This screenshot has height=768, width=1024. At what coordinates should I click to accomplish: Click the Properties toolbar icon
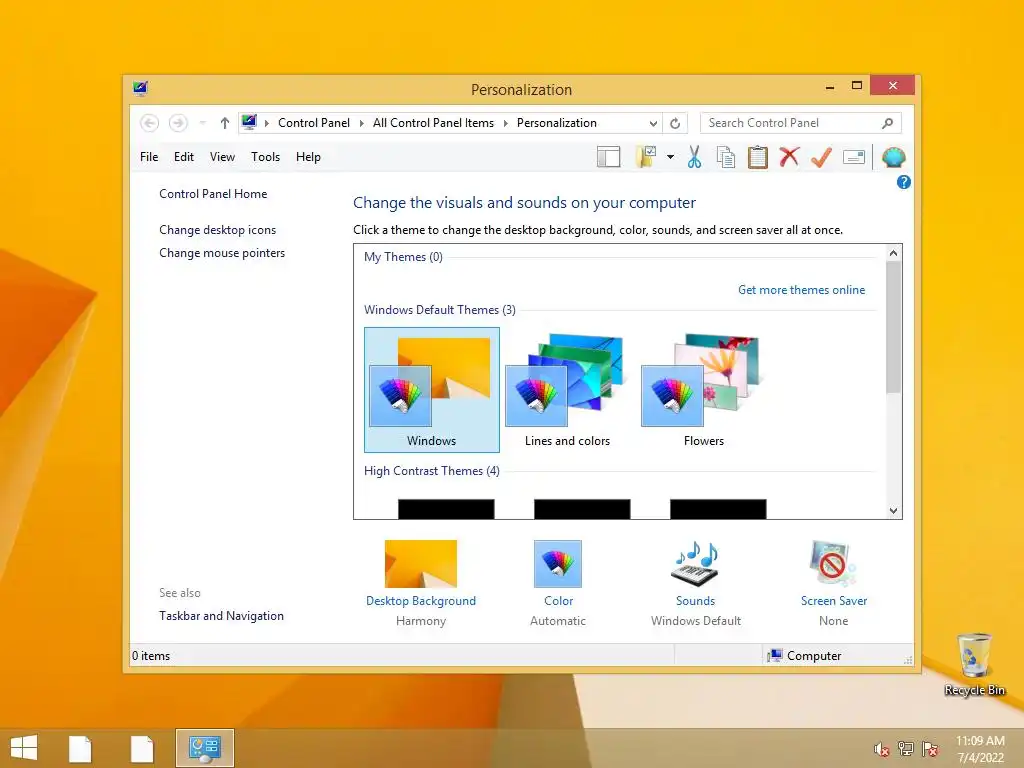[854, 157]
